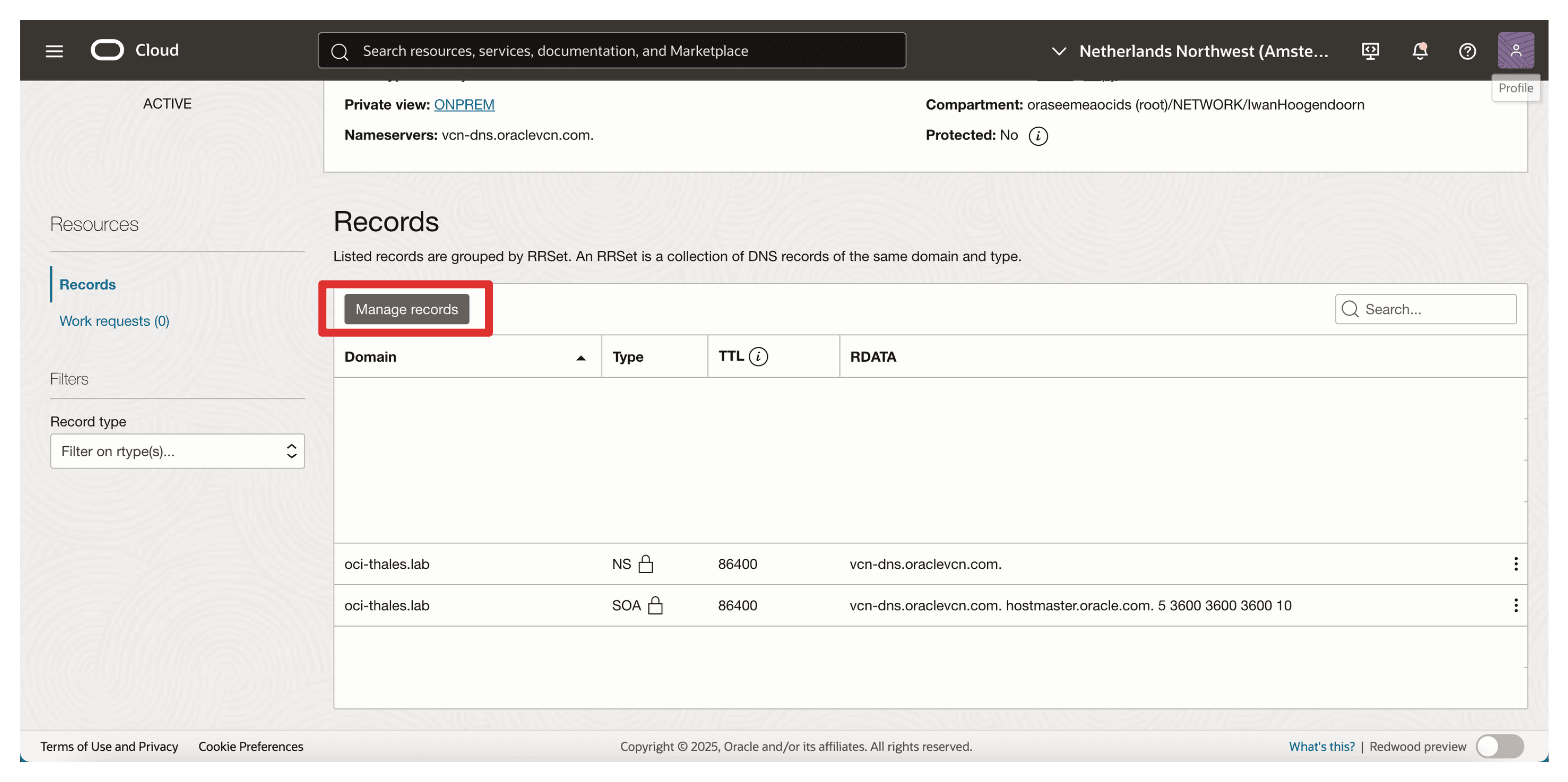Click the What's this? link
This screenshot has height=782, width=1568.
coord(1321,746)
